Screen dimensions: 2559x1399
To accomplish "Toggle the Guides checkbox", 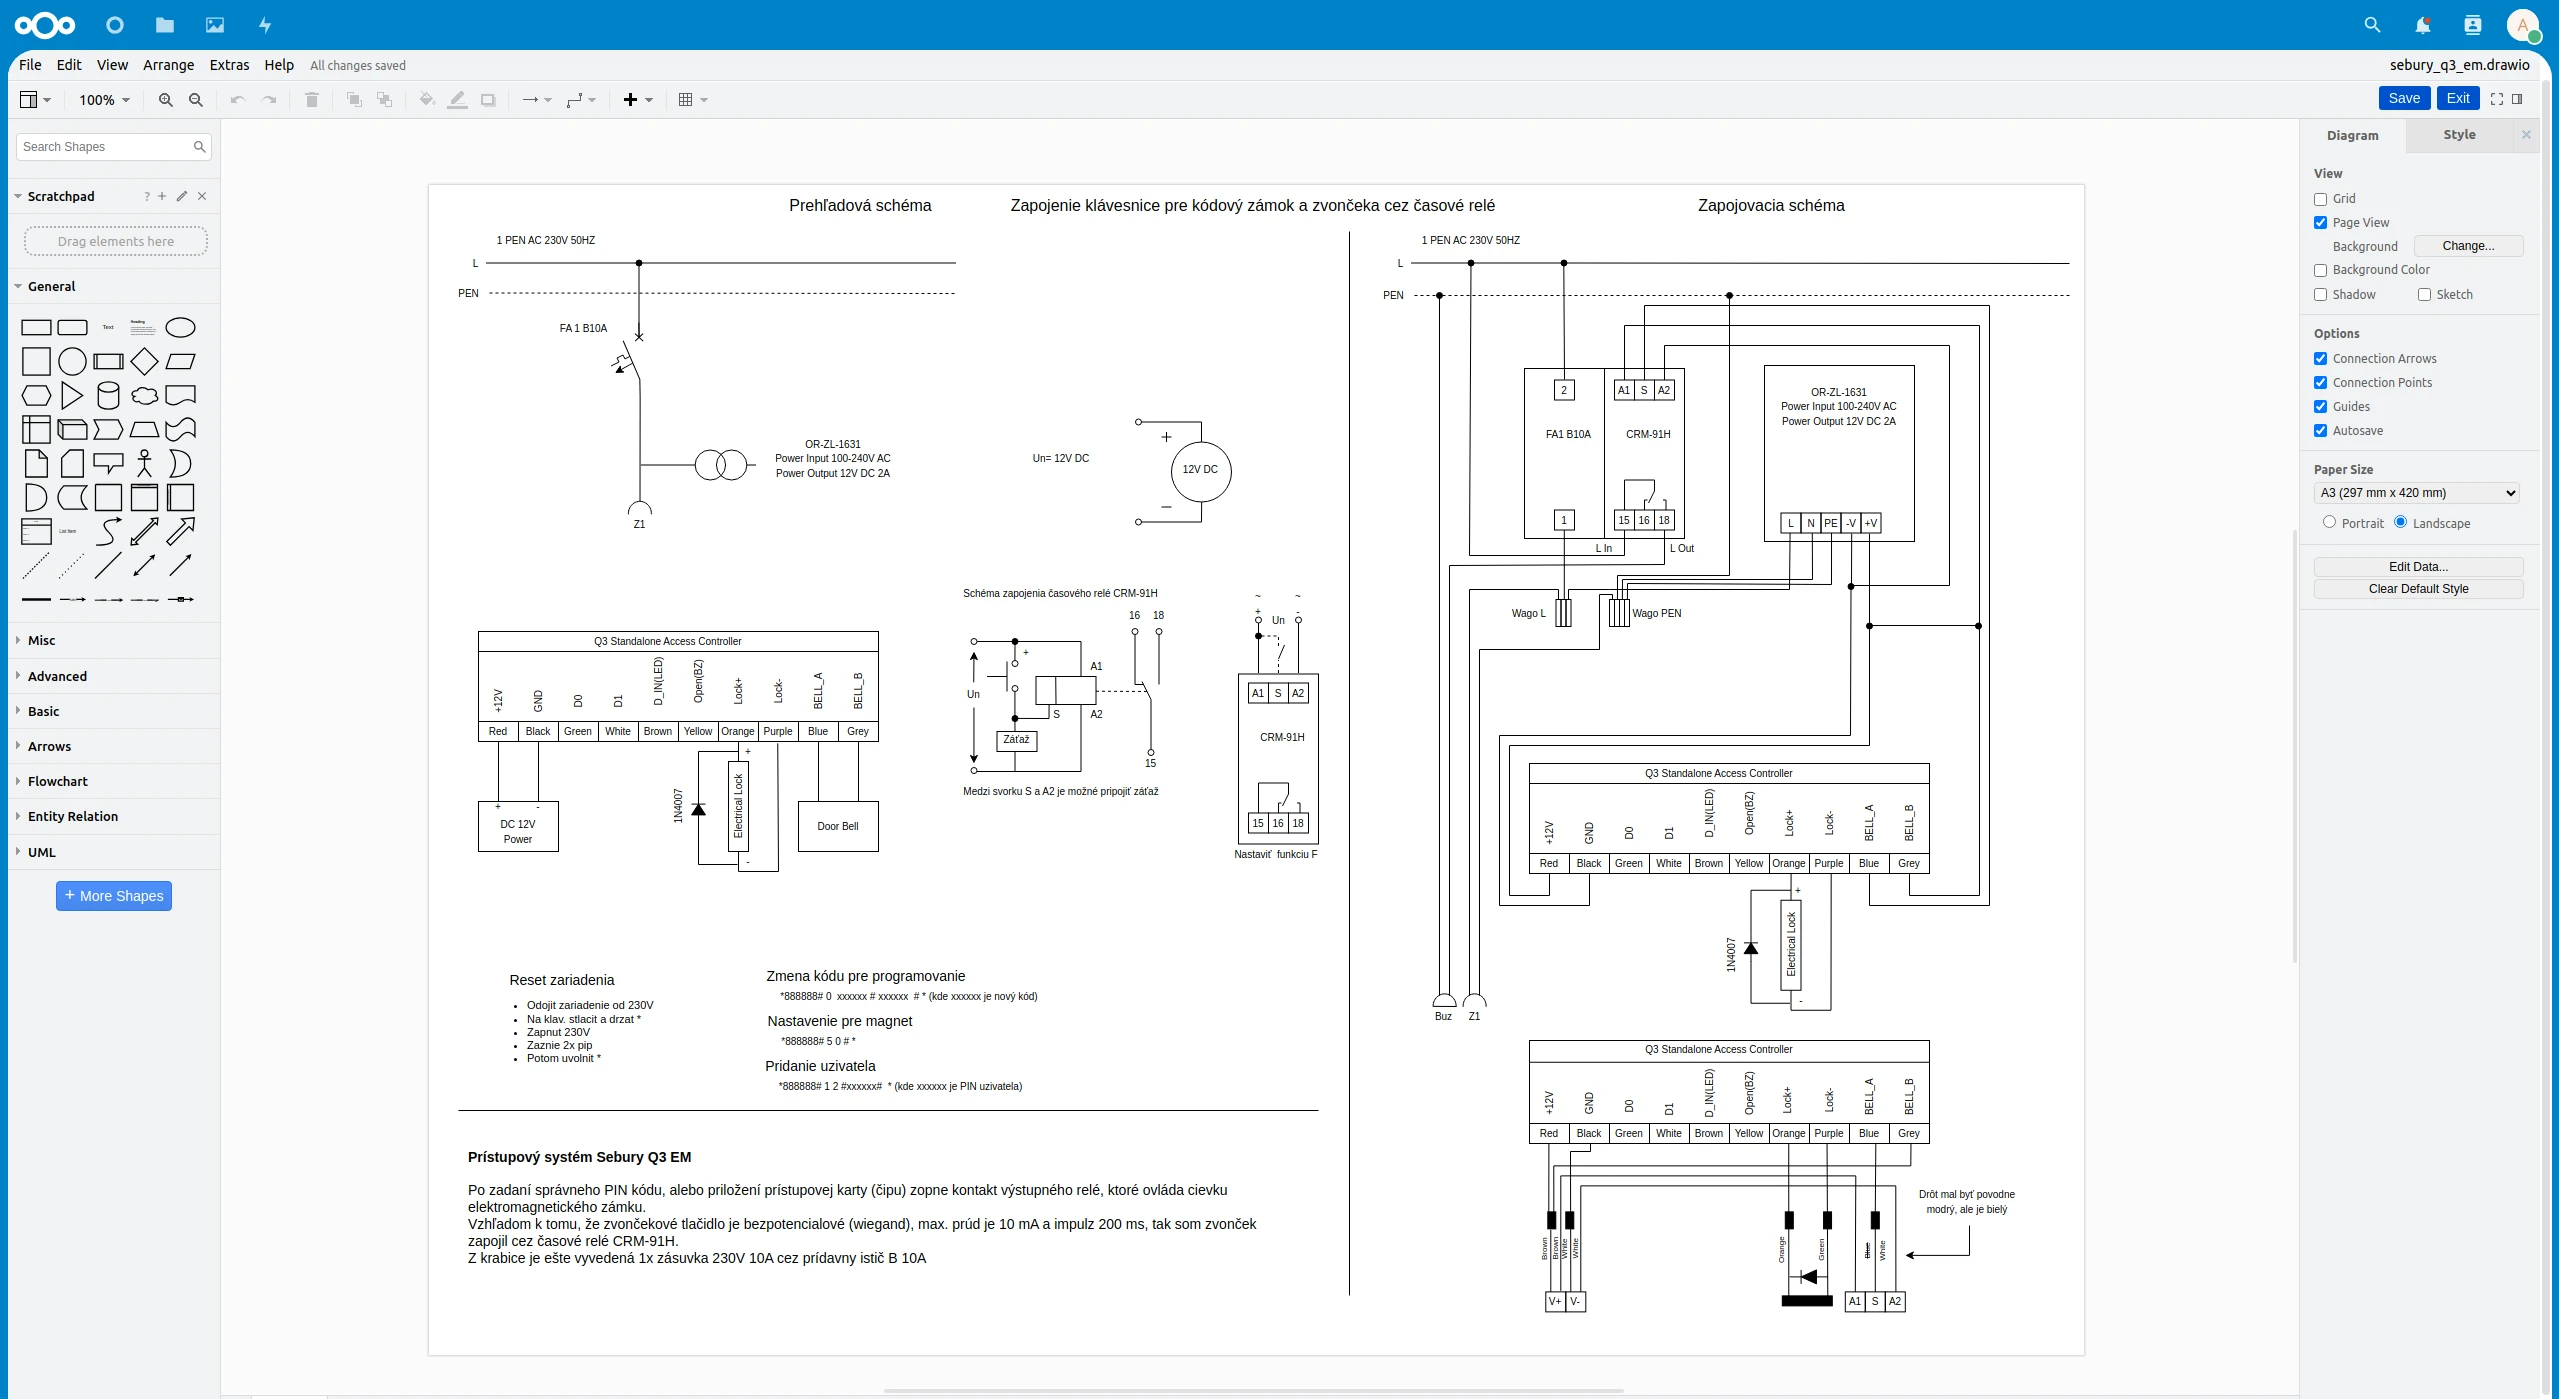I will point(2320,407).
